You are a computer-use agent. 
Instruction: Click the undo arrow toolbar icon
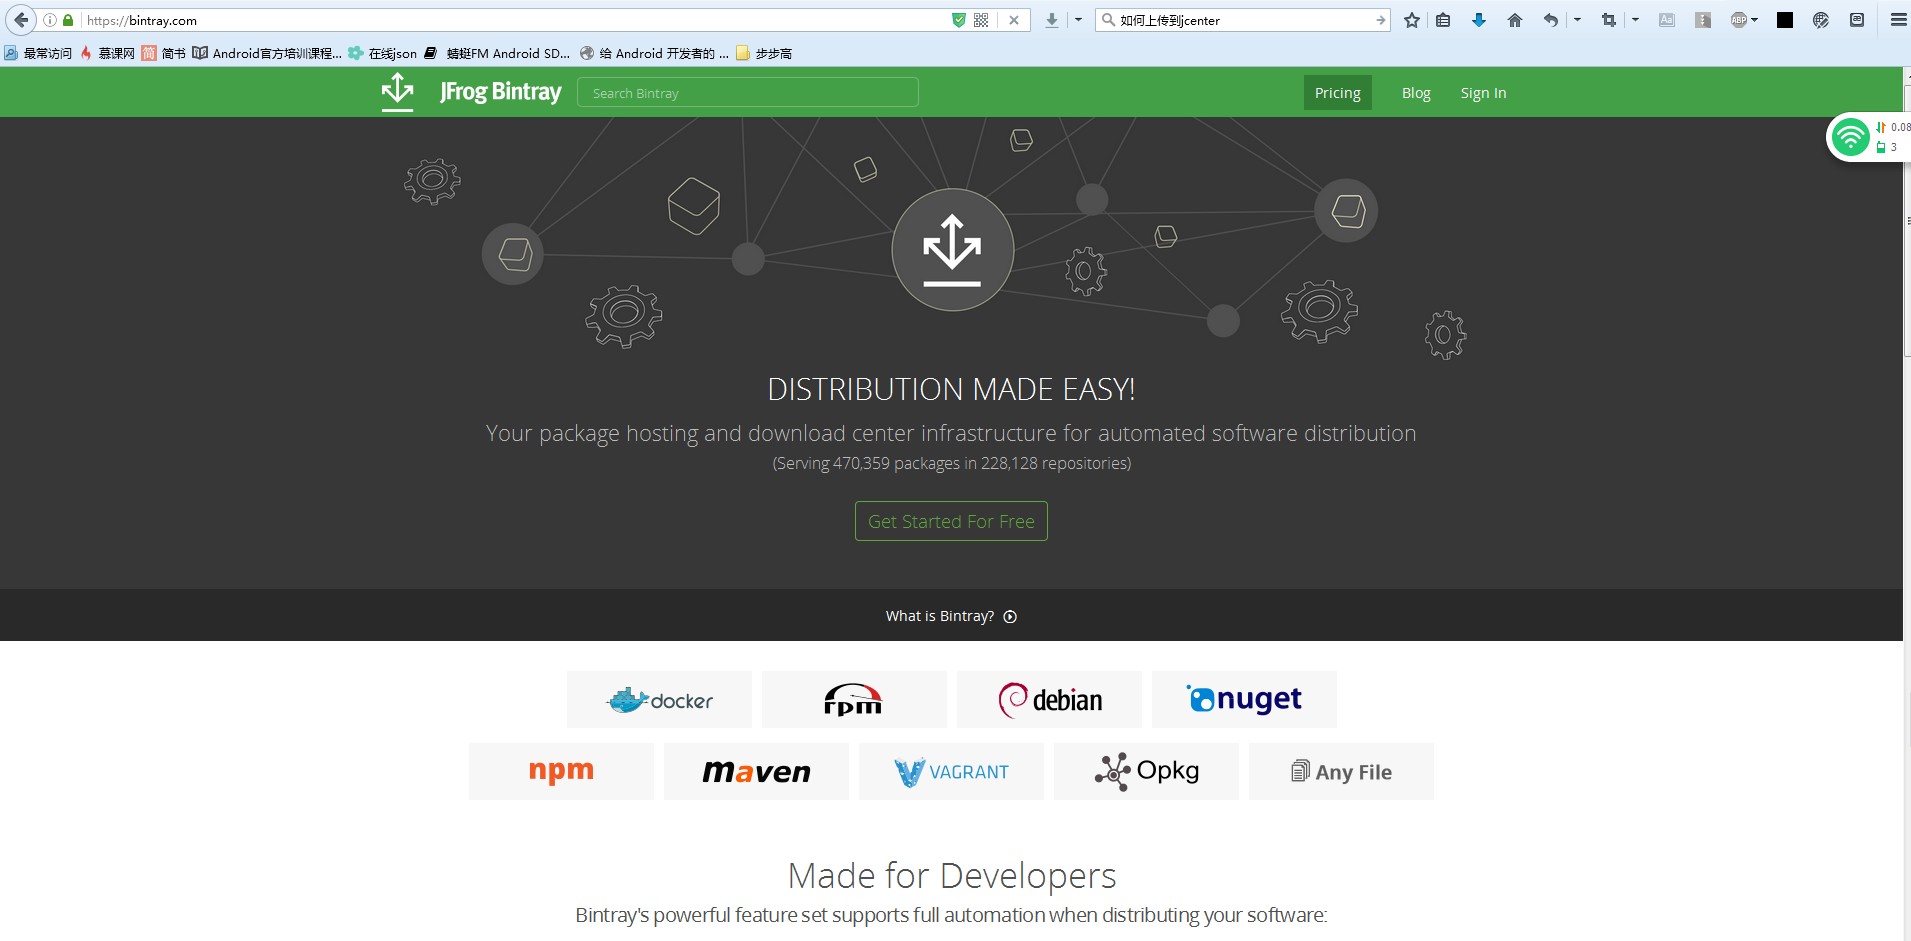pyautogui.click(x=1551, y=20)
